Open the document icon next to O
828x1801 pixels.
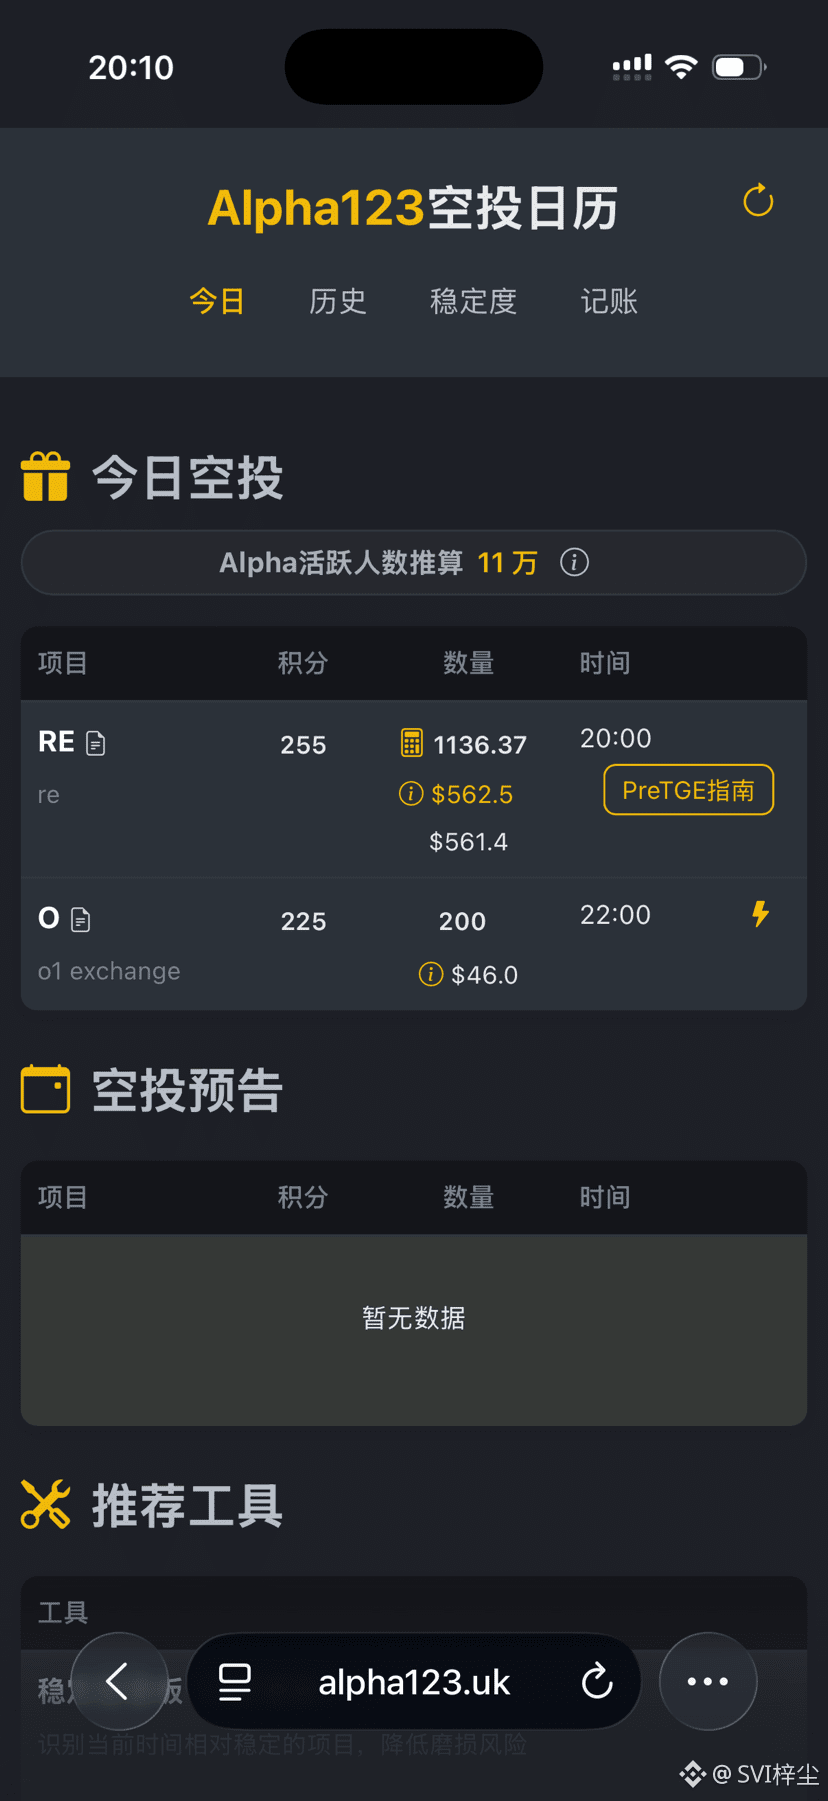pos(81,920)
